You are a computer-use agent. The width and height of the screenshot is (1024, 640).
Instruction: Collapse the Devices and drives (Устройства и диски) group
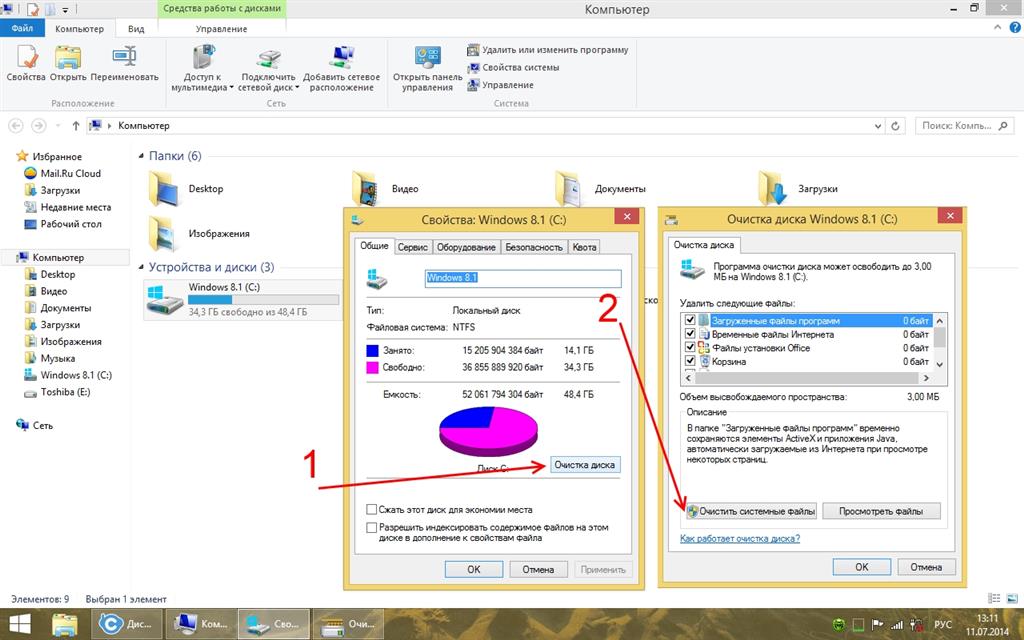point(141,267)
